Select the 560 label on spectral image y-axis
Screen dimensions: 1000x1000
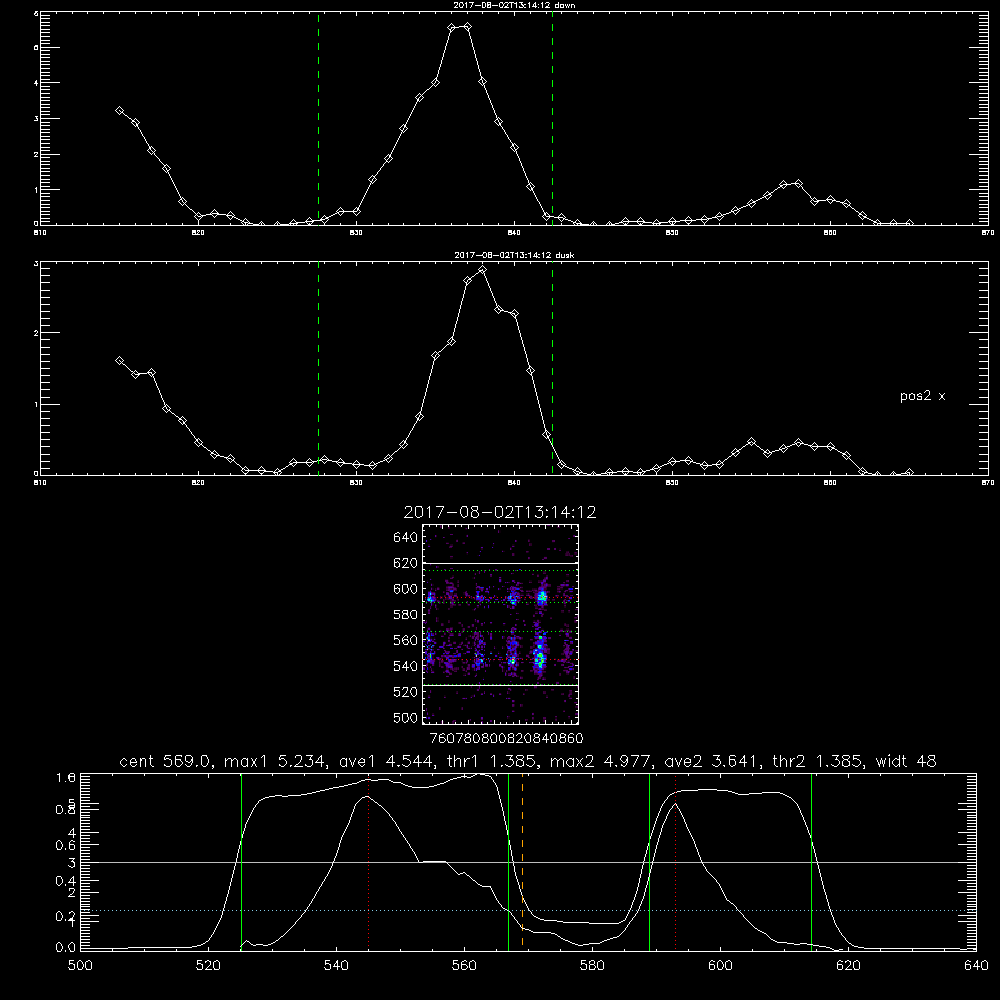[405, 640]
